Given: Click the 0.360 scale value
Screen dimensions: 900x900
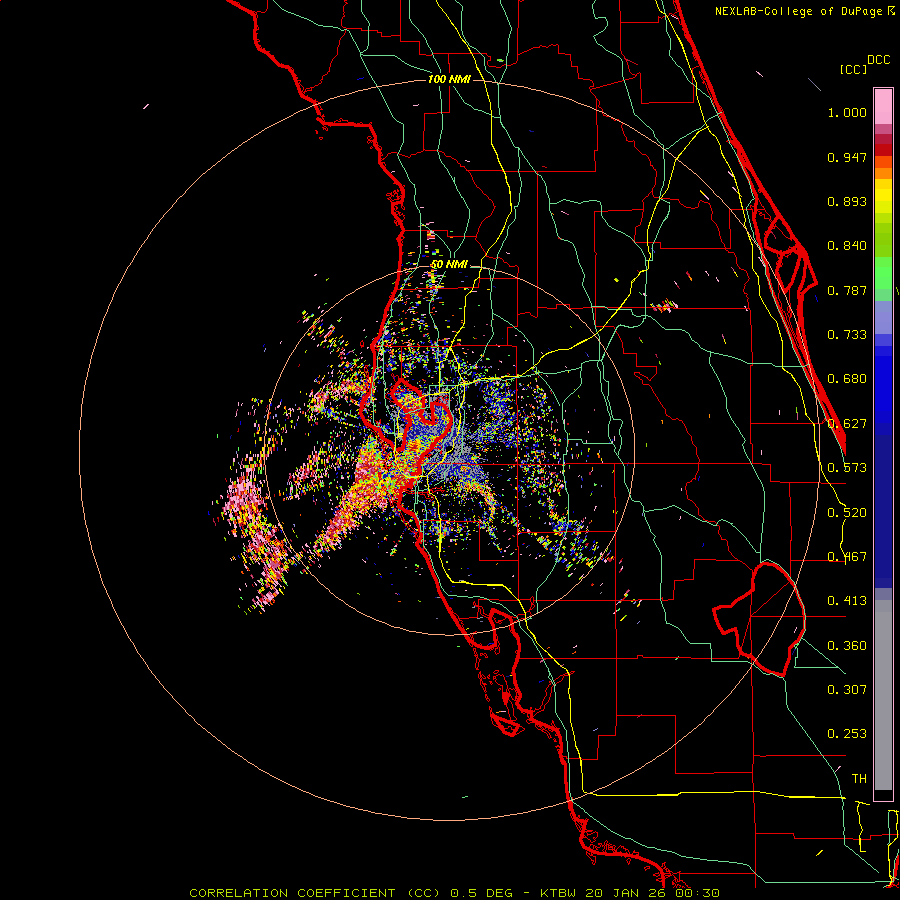Looking at the screenshot, I should 847,646.
